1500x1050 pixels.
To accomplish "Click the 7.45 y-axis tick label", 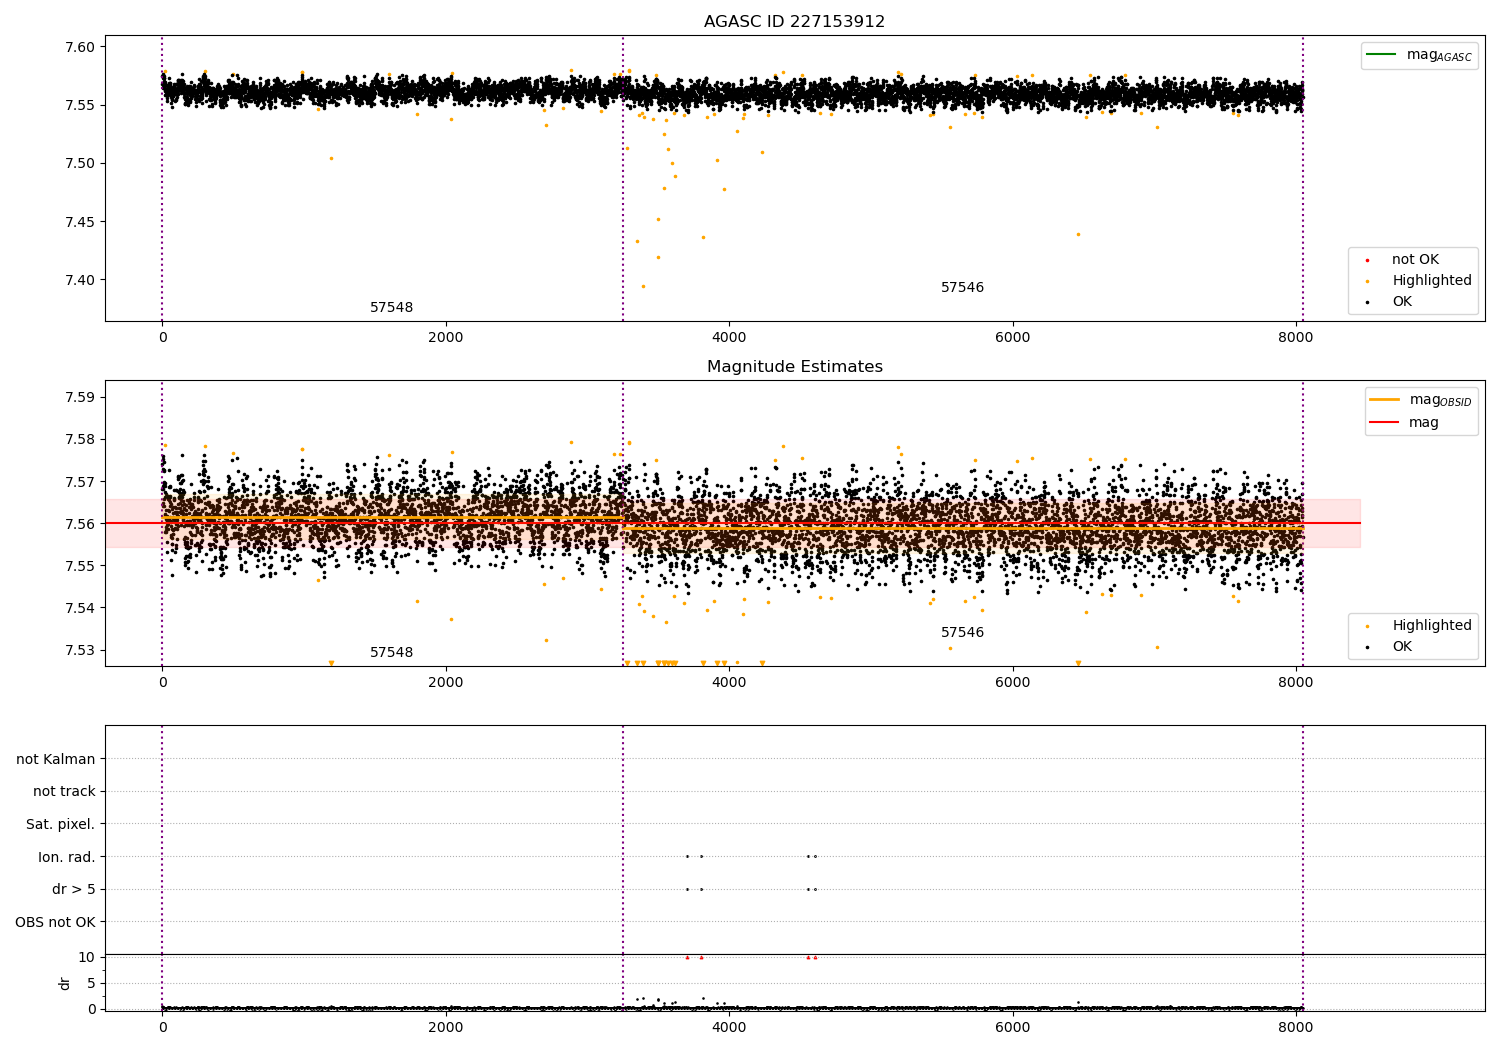I will (80, 222).
